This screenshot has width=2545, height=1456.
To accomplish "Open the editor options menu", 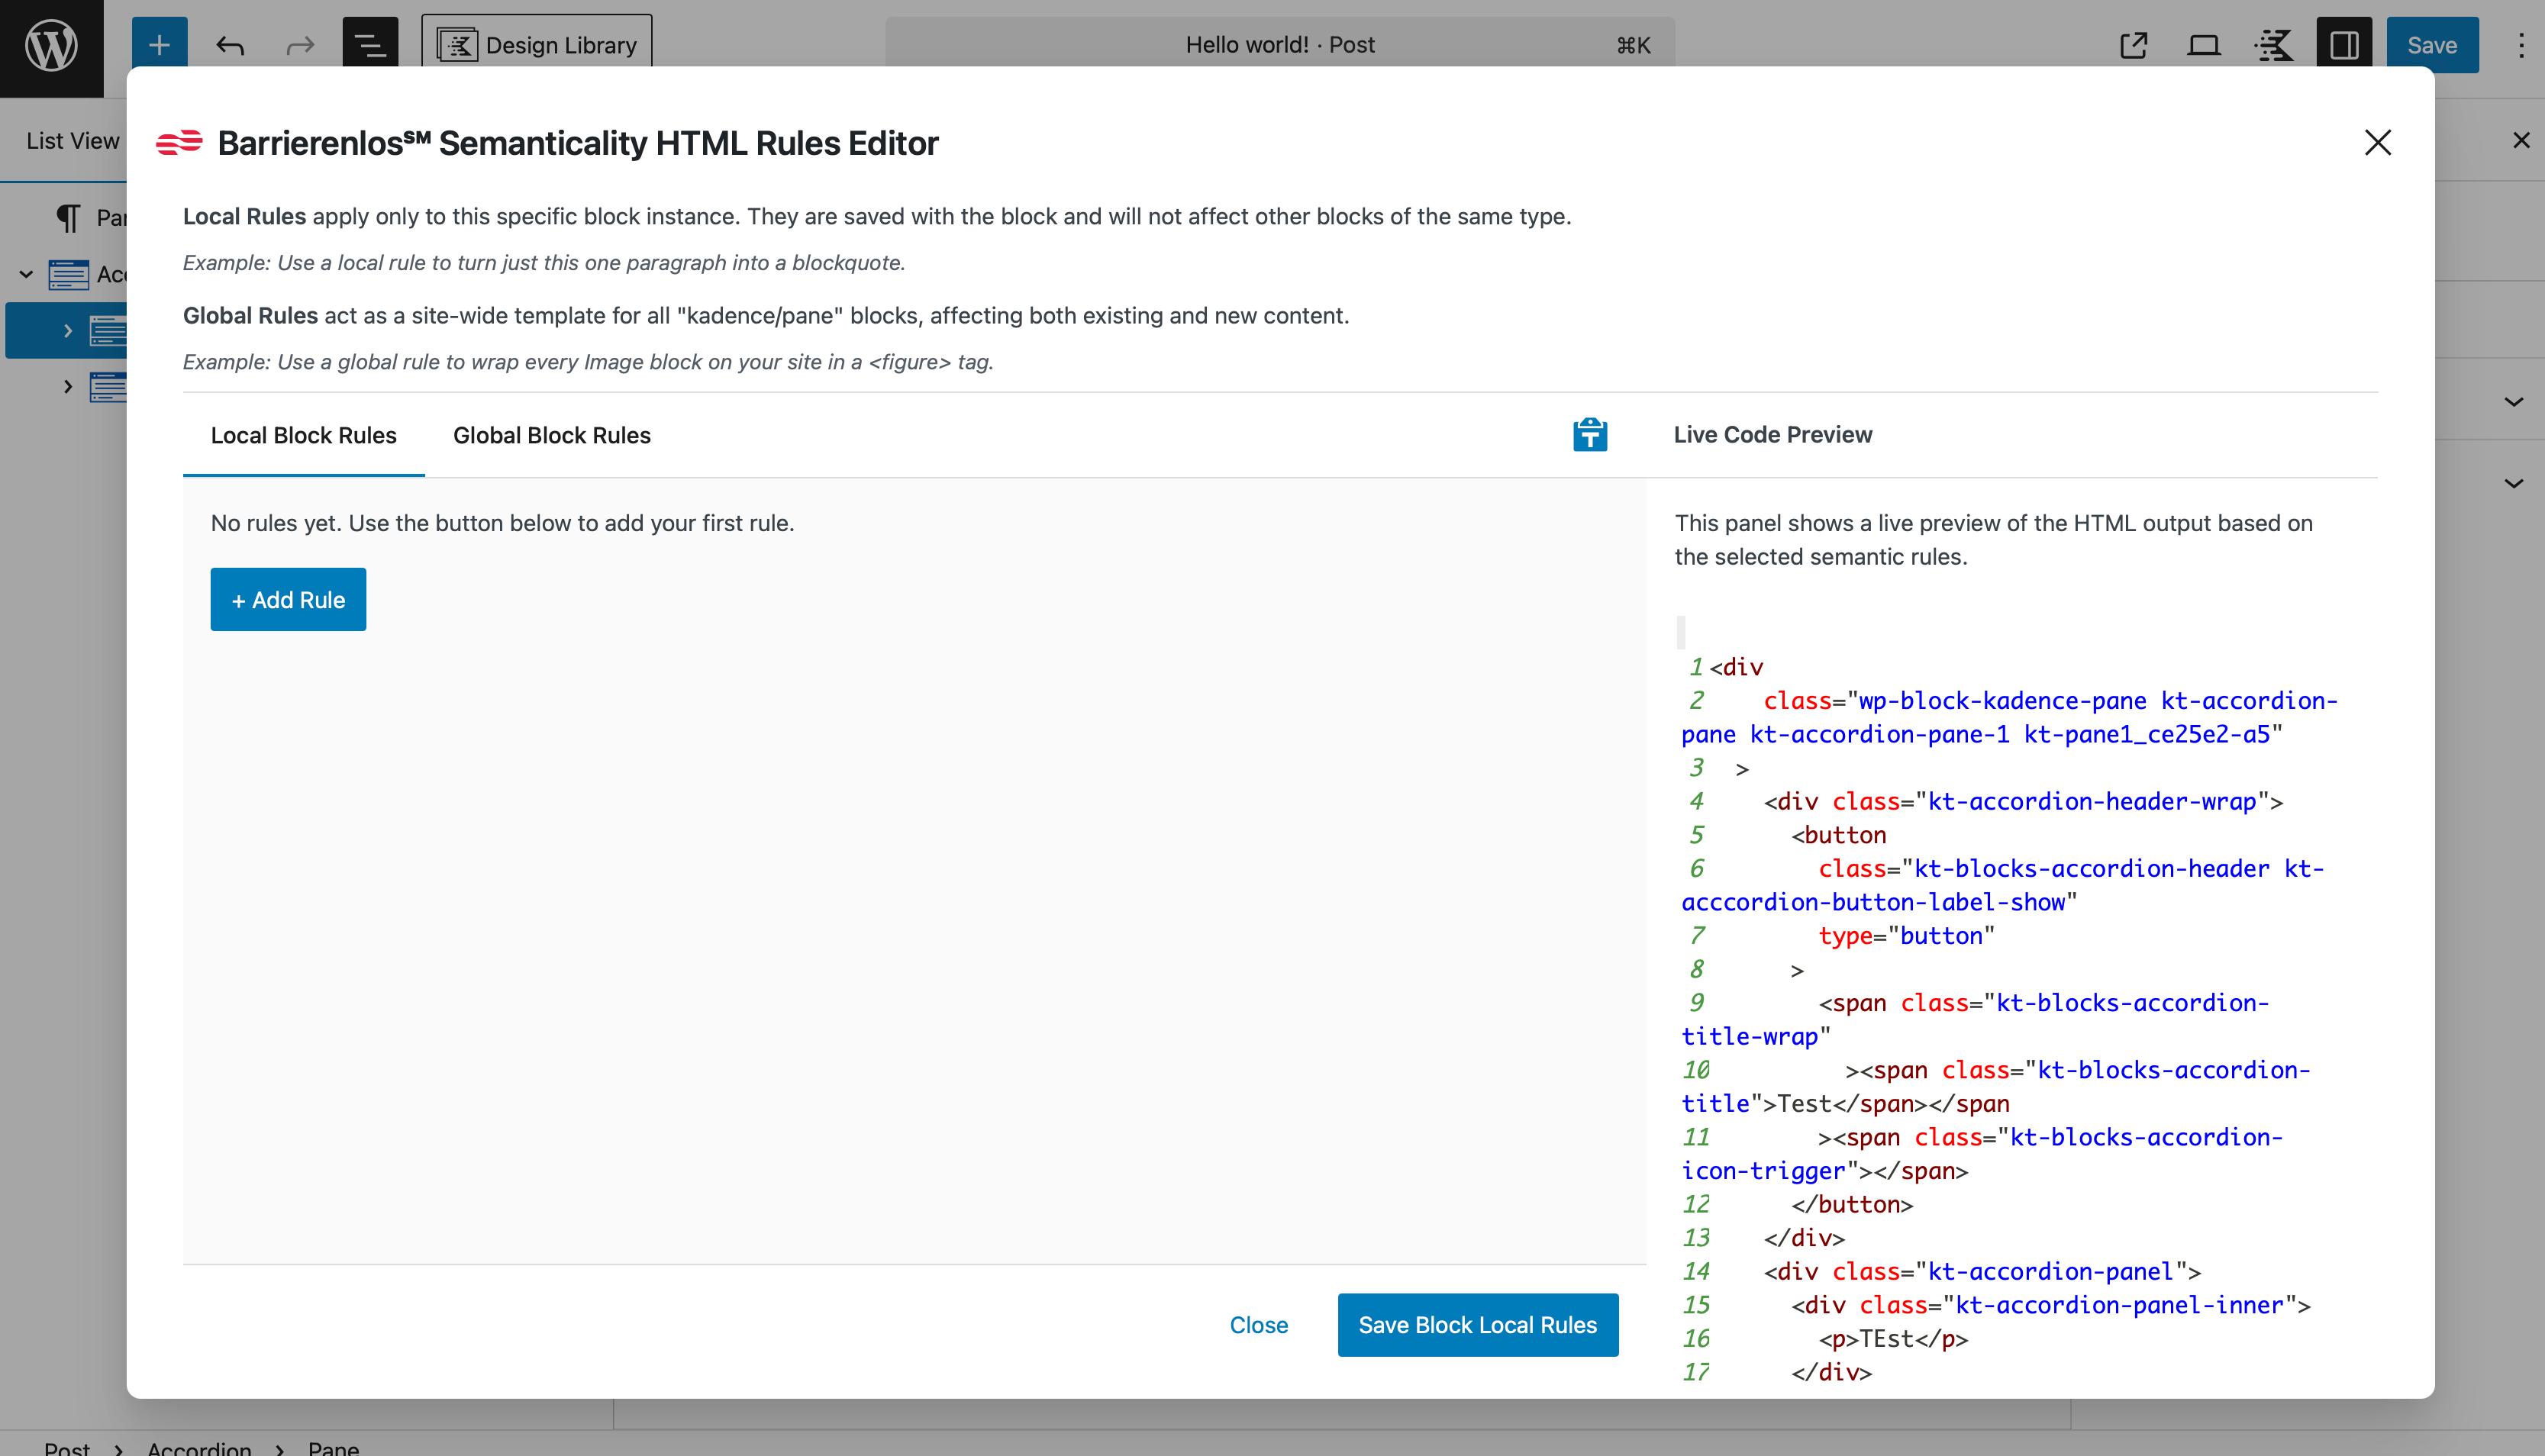I will pos(2521,44).
